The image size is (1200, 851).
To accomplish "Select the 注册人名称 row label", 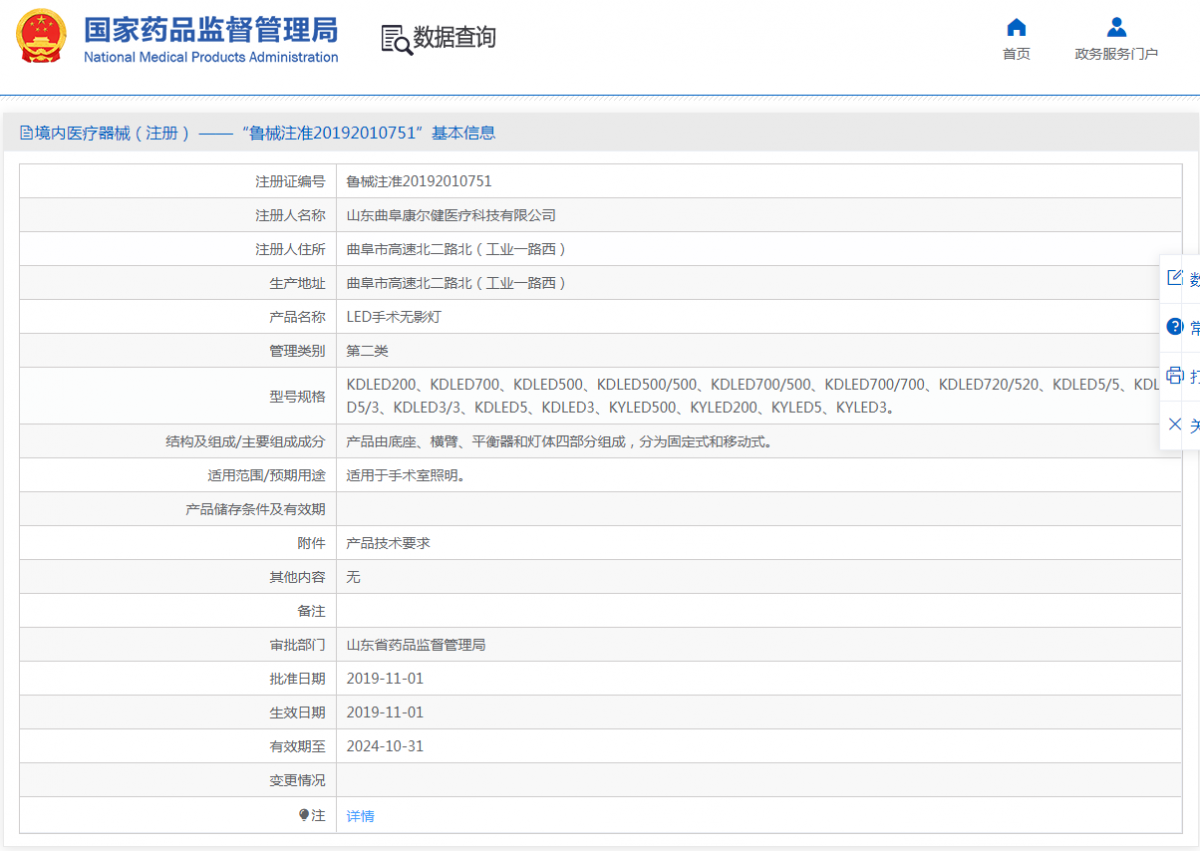I will [288, 215].
